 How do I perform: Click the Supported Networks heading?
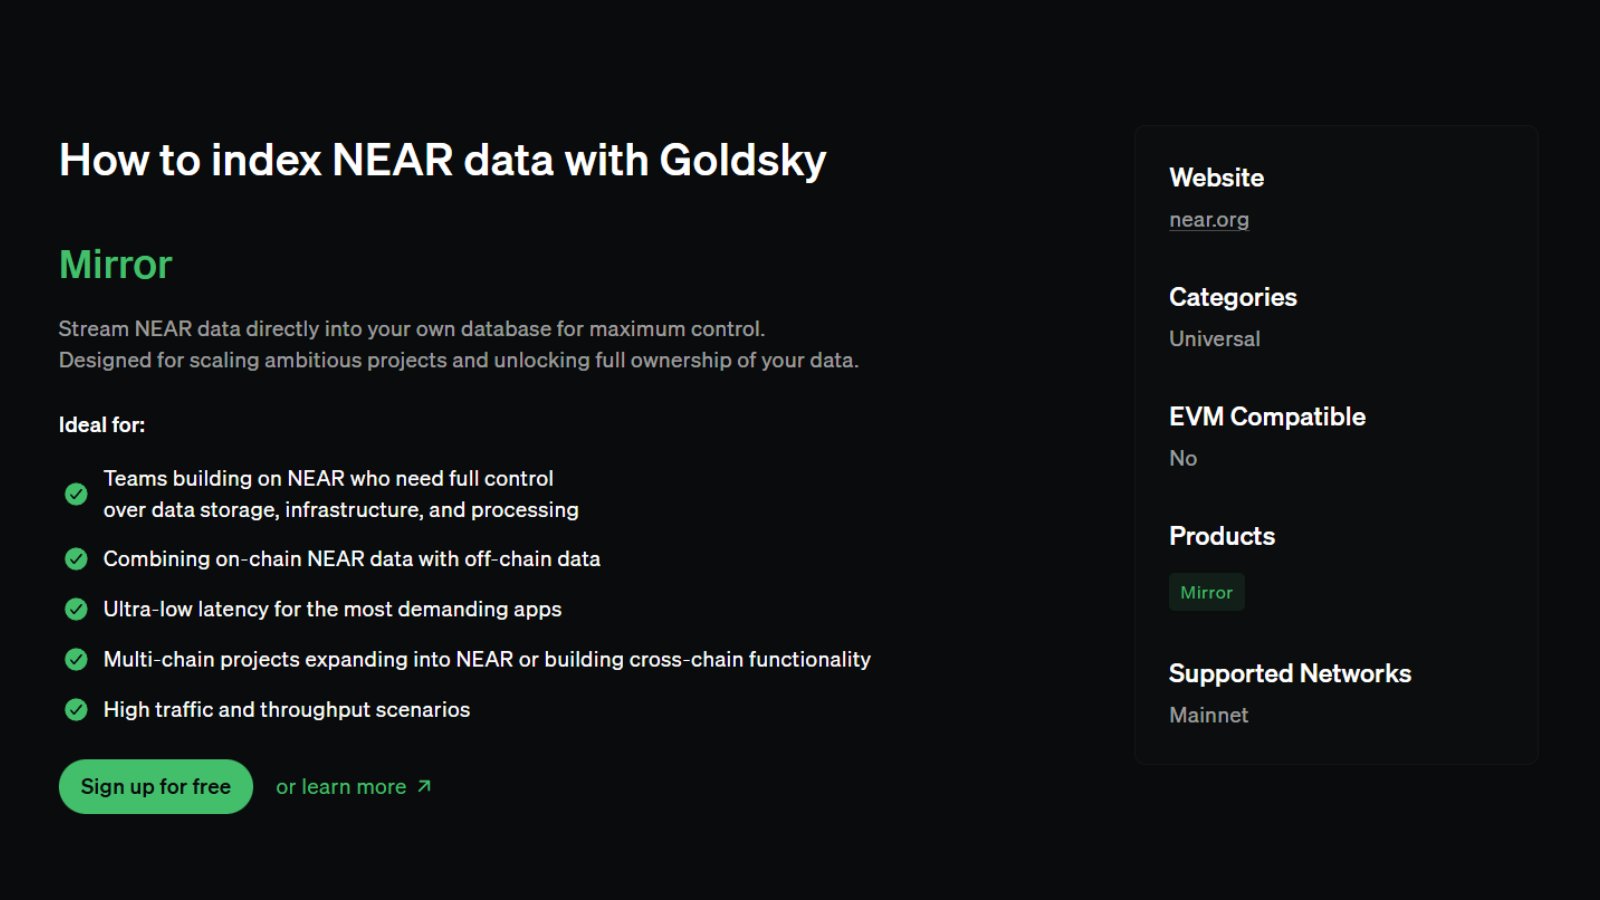tap(1290, 674)
